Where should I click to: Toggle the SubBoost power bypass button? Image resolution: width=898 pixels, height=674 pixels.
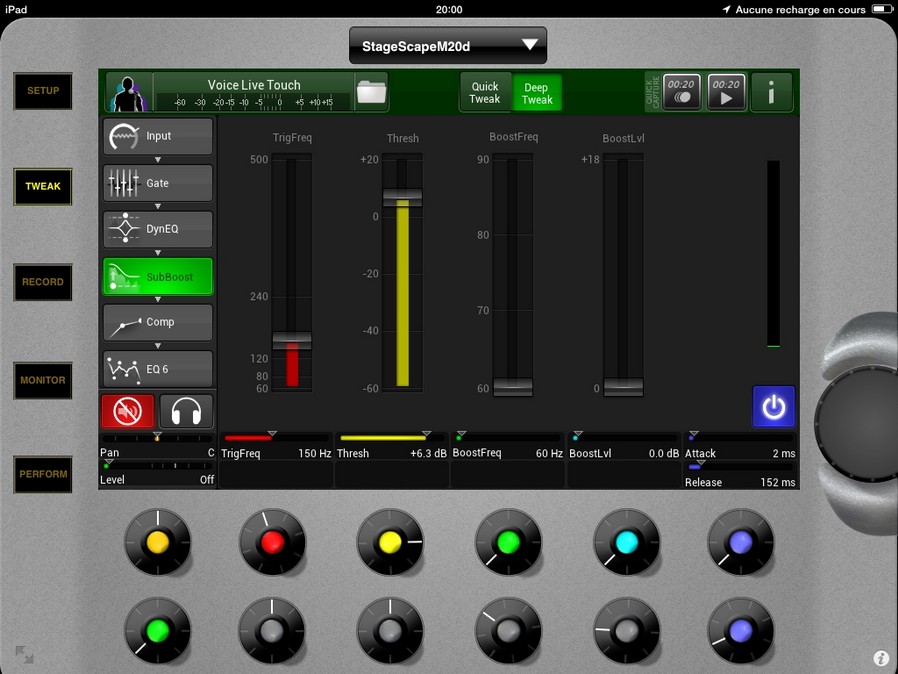point(773,407)
